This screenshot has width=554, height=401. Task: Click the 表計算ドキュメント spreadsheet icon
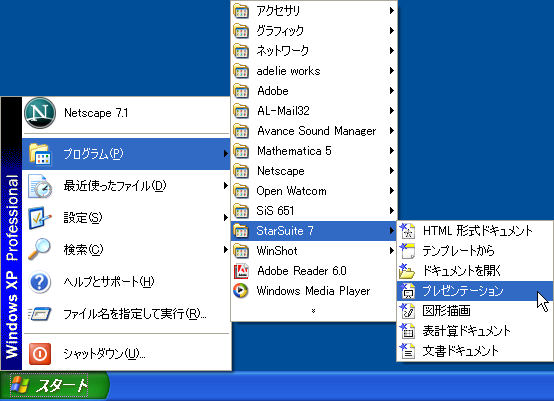pyautogui.click(x=407, y=331)
